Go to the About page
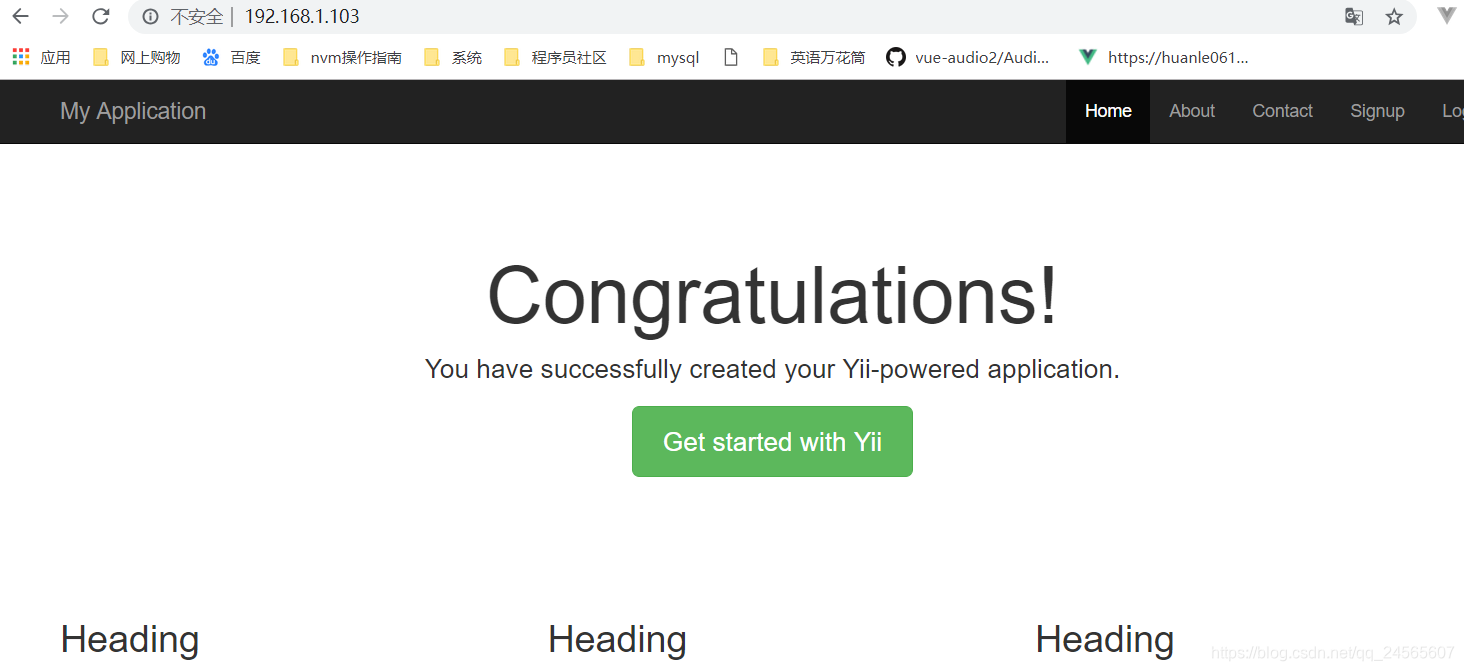 pos(1192,111)
